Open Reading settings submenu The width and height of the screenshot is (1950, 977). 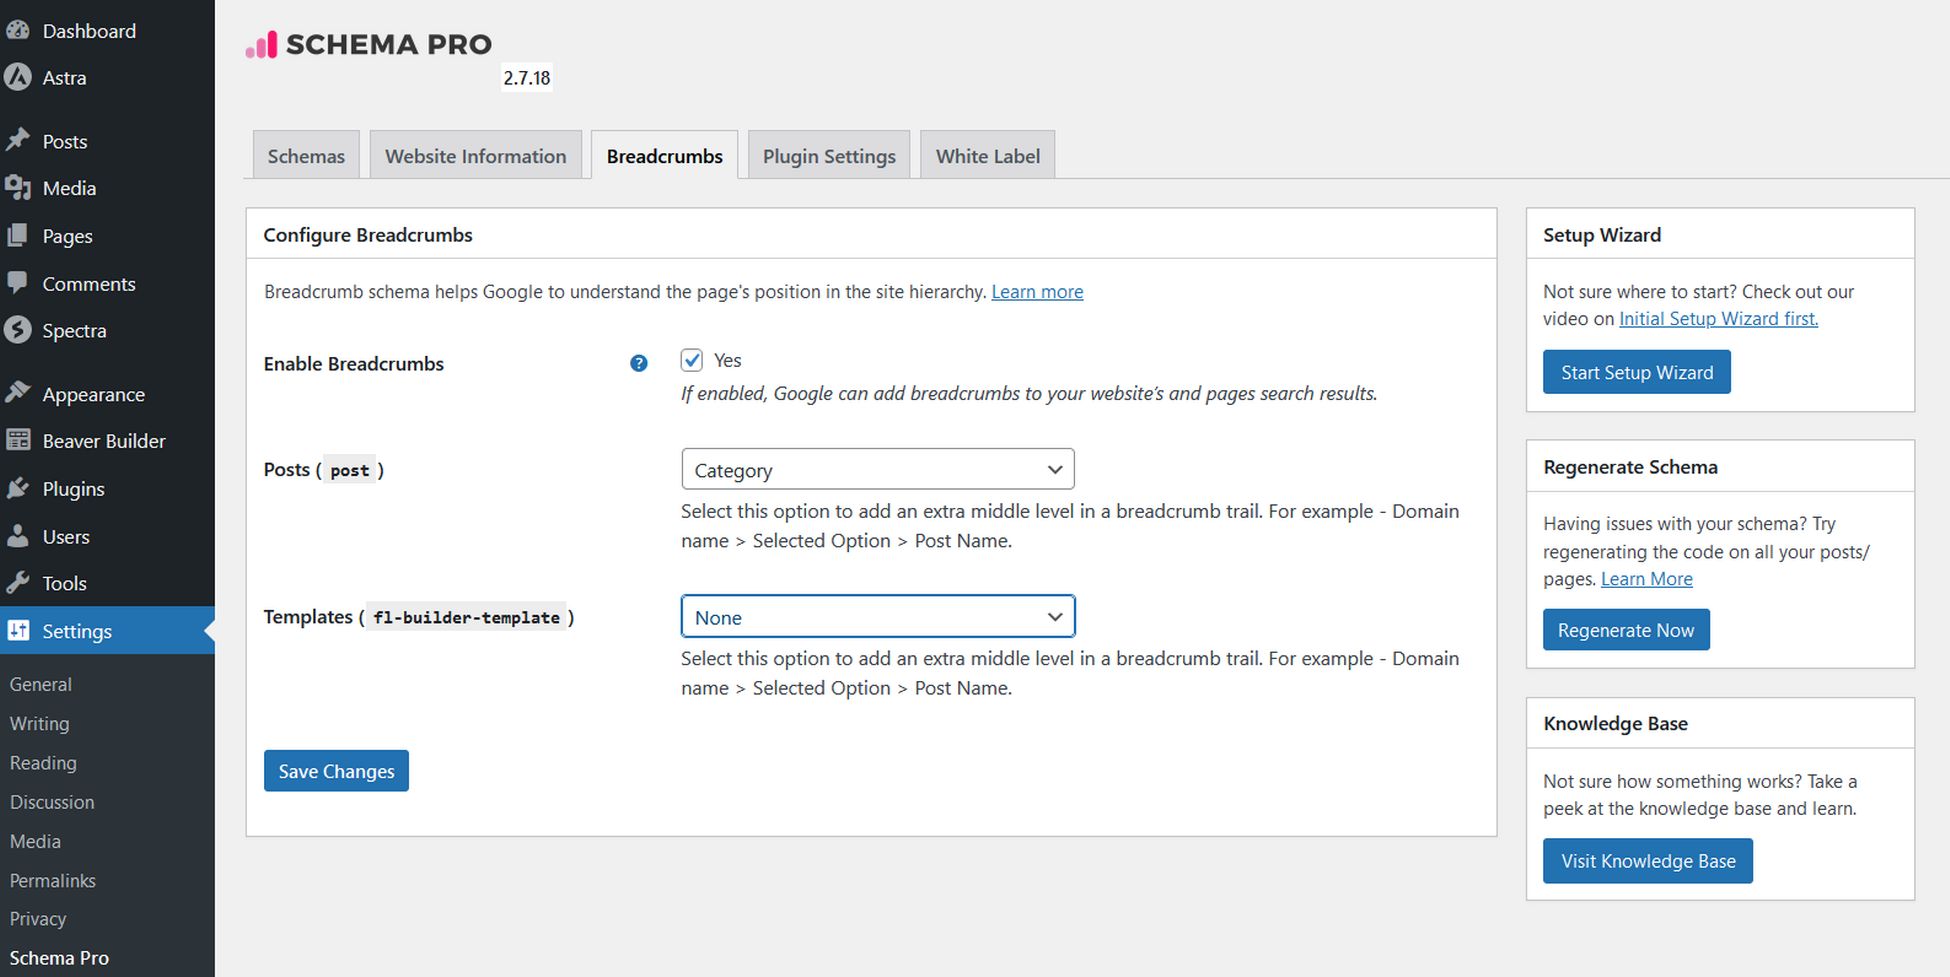pyautogui.click(x=43, y=762)
